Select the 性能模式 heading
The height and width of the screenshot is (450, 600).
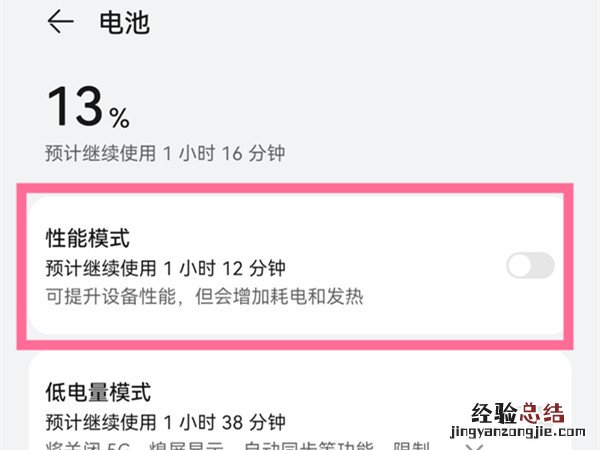coord(89,238)
